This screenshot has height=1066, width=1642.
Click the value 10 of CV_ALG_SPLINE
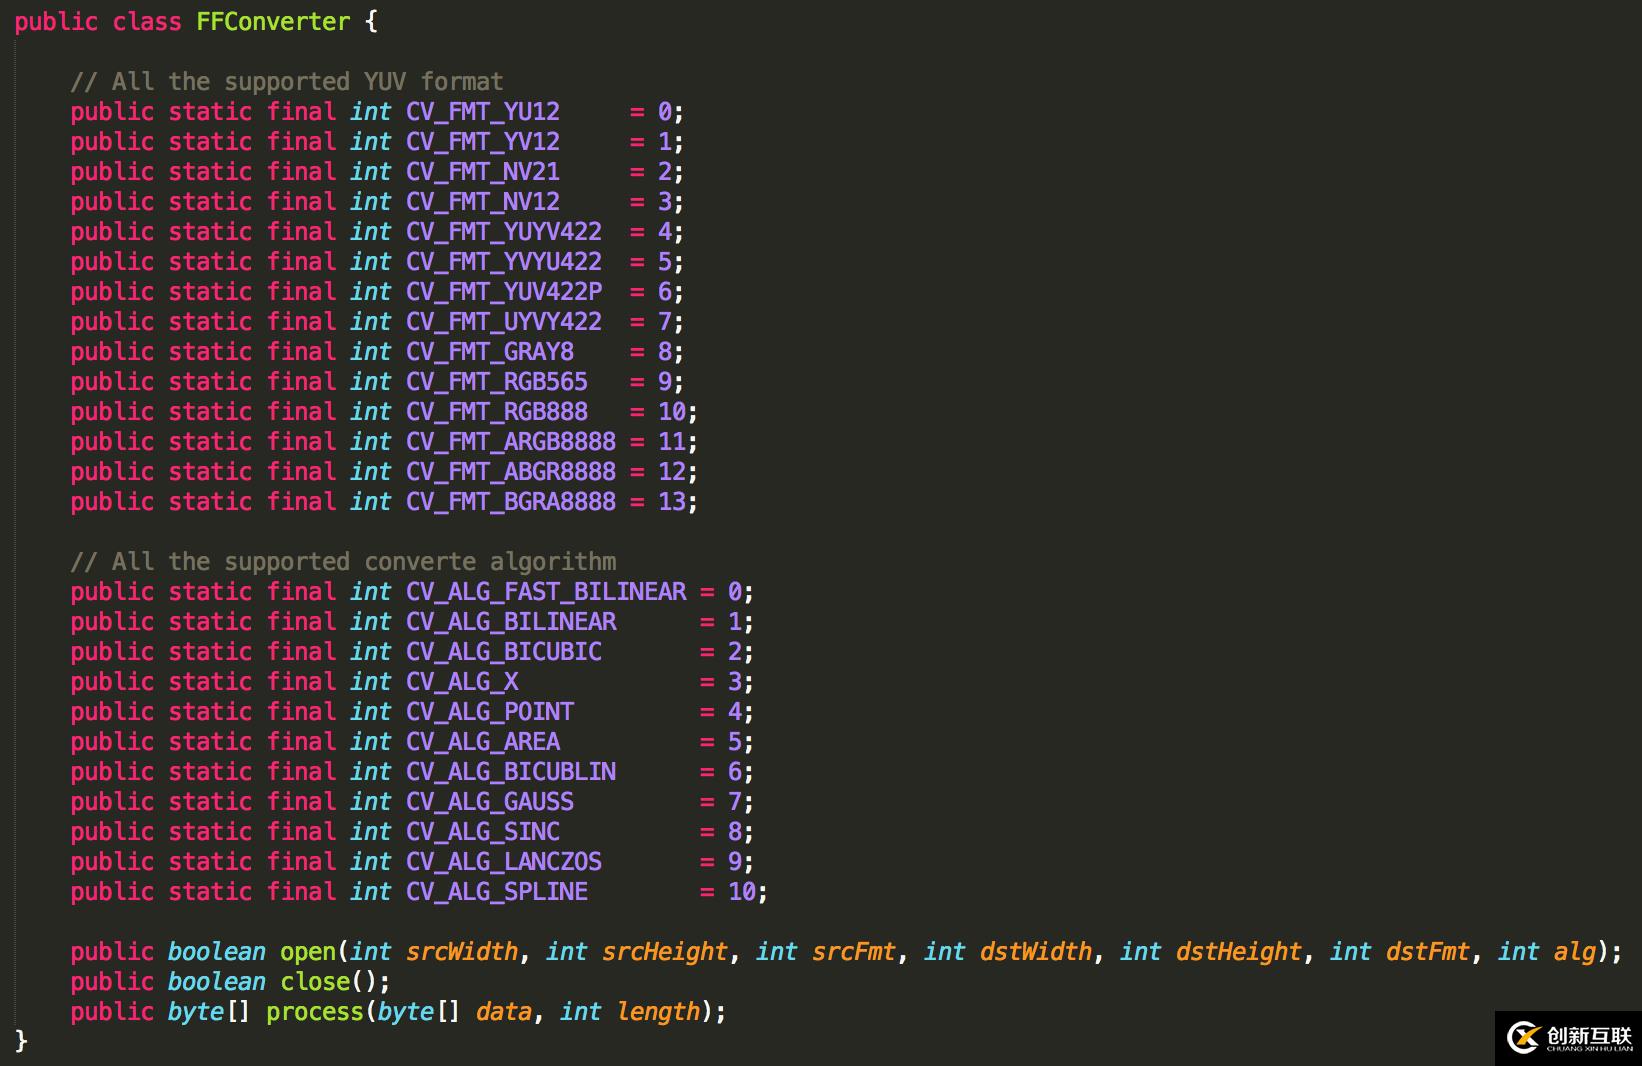741,891
